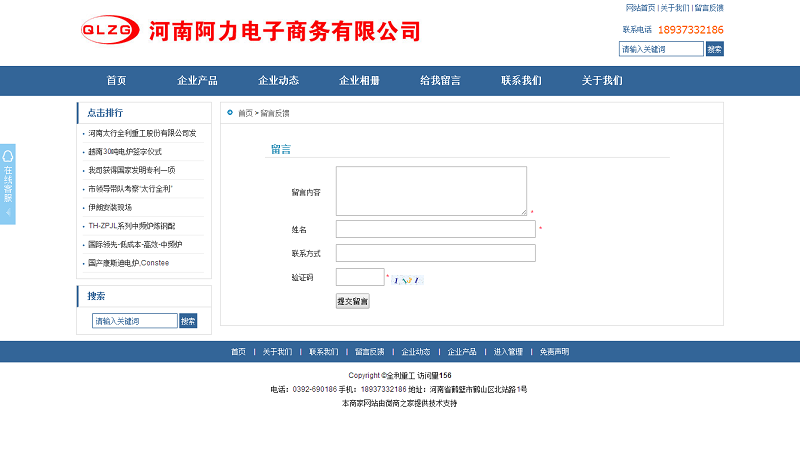
Task: Open the 在线客服 side chat widget
Action: pyautogui.click(x=8, y=184)
